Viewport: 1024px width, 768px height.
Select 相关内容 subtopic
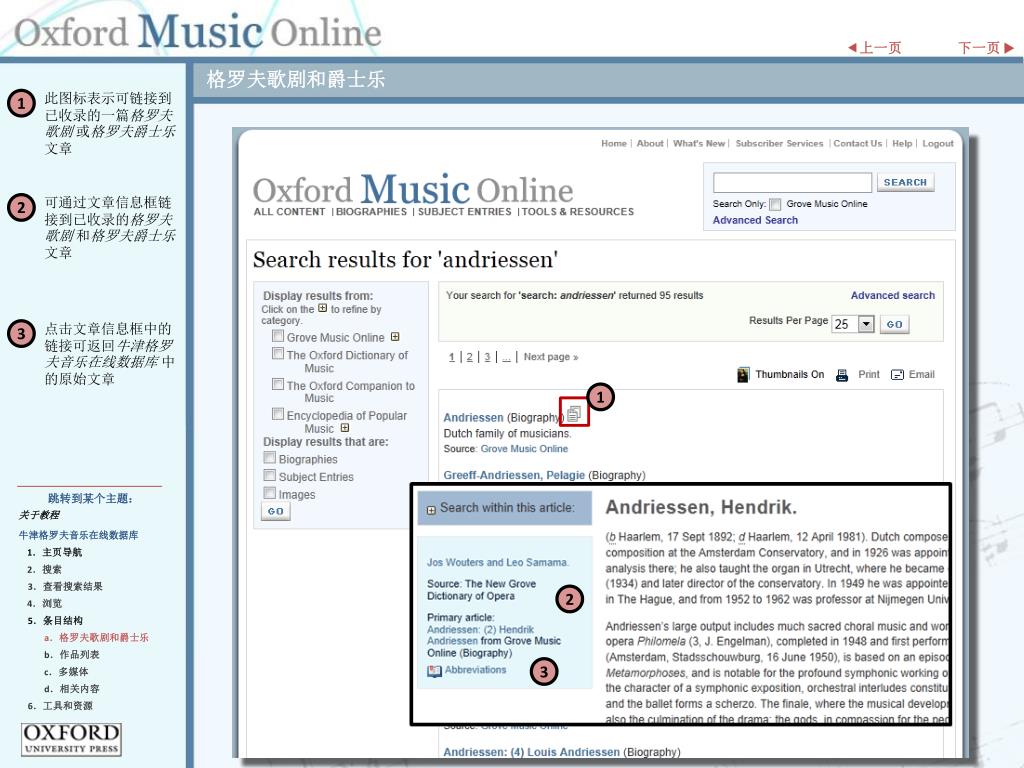80,688
